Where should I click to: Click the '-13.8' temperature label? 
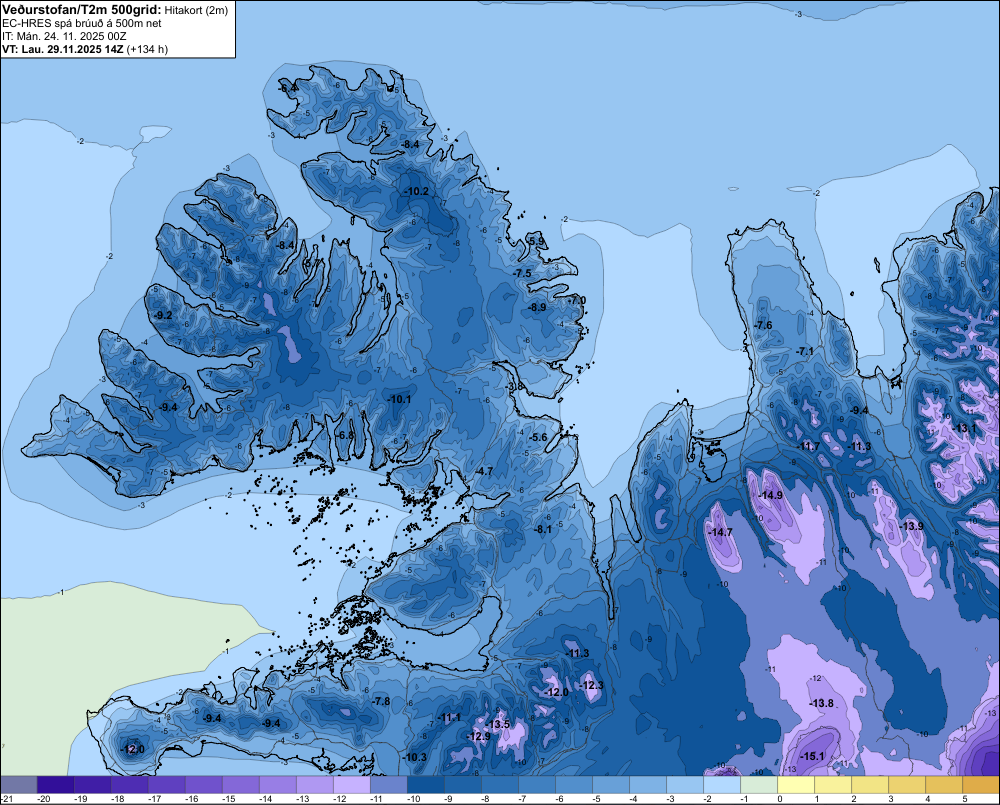point(821,703)
